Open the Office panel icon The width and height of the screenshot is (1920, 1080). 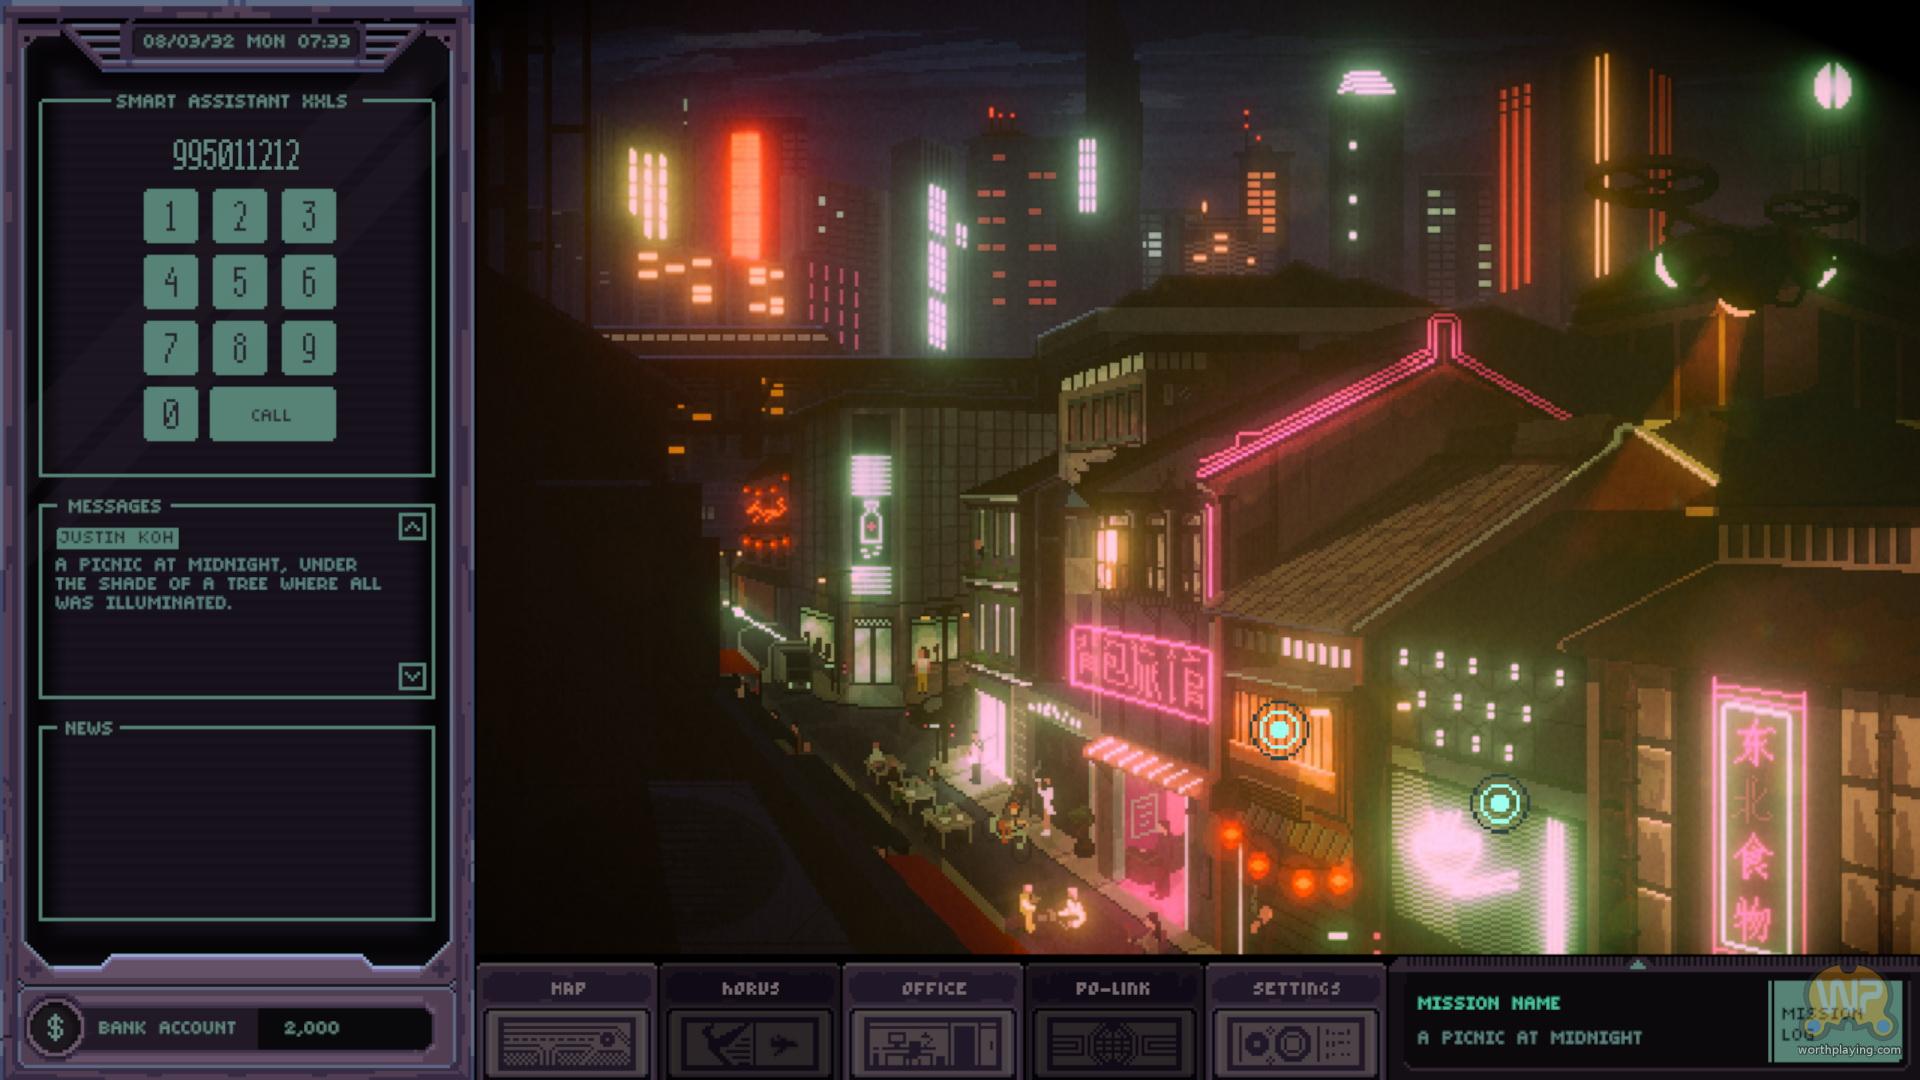pos(933,1043)
